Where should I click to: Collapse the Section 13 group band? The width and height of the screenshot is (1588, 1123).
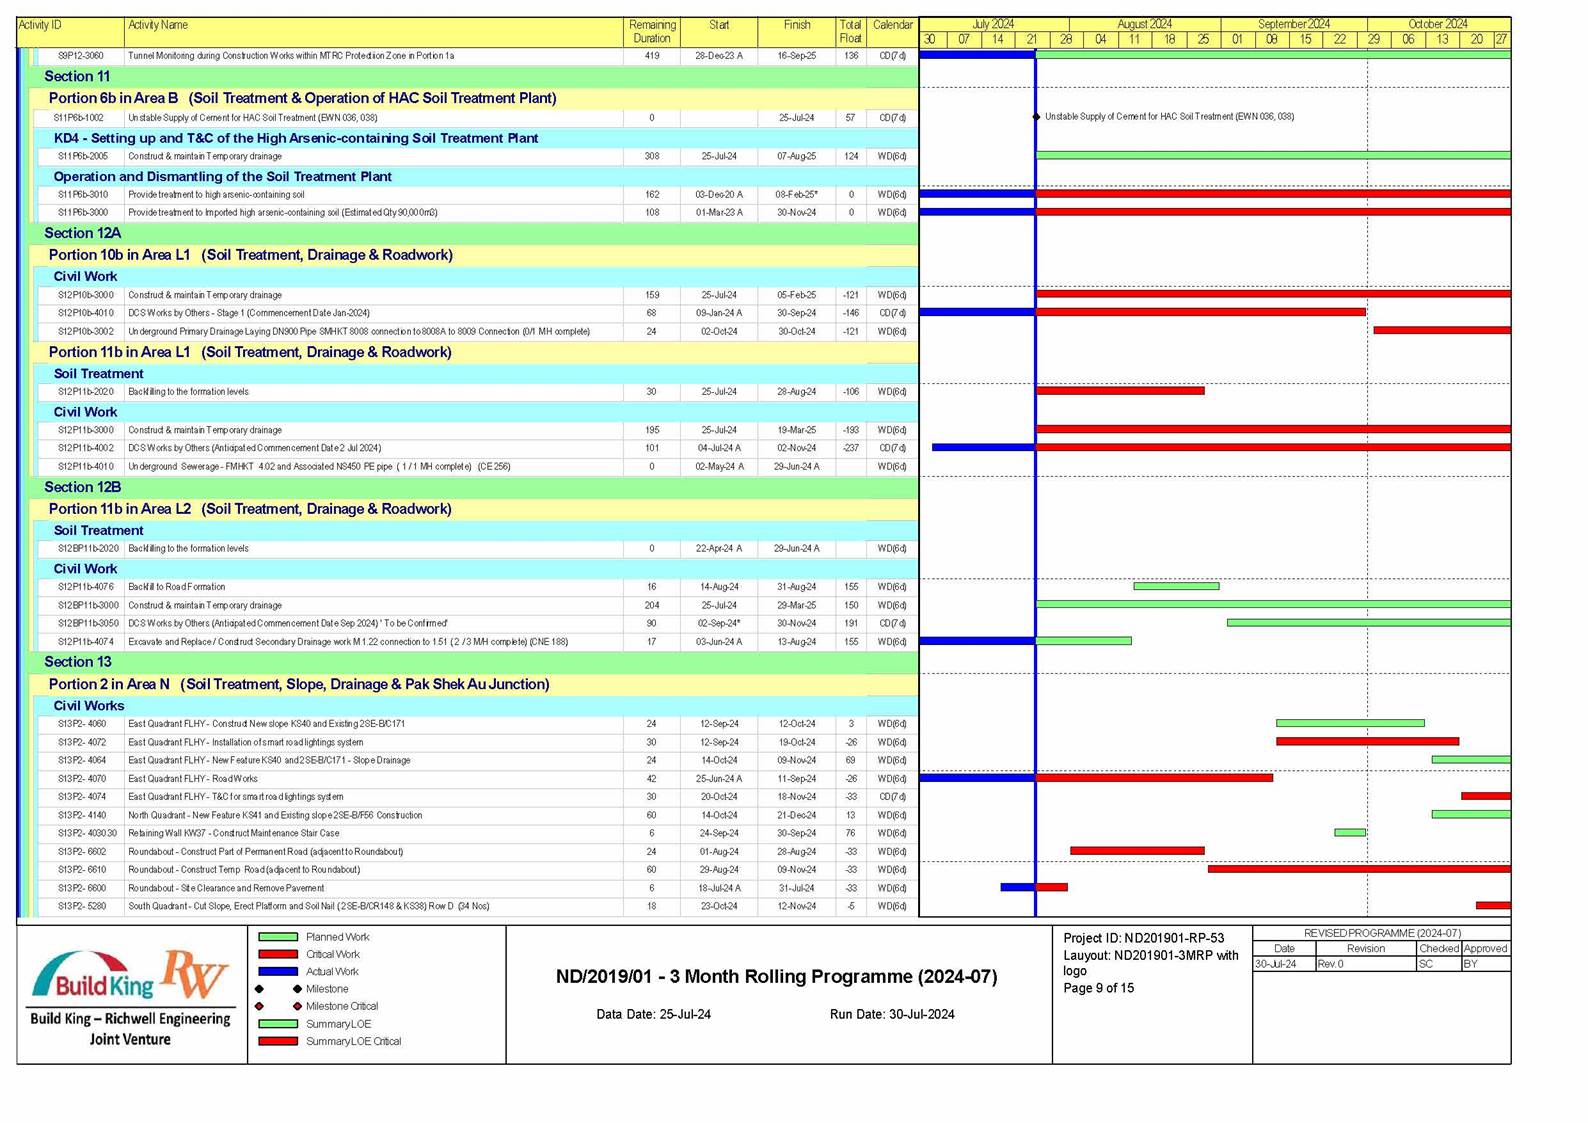(x=77, y=662)
